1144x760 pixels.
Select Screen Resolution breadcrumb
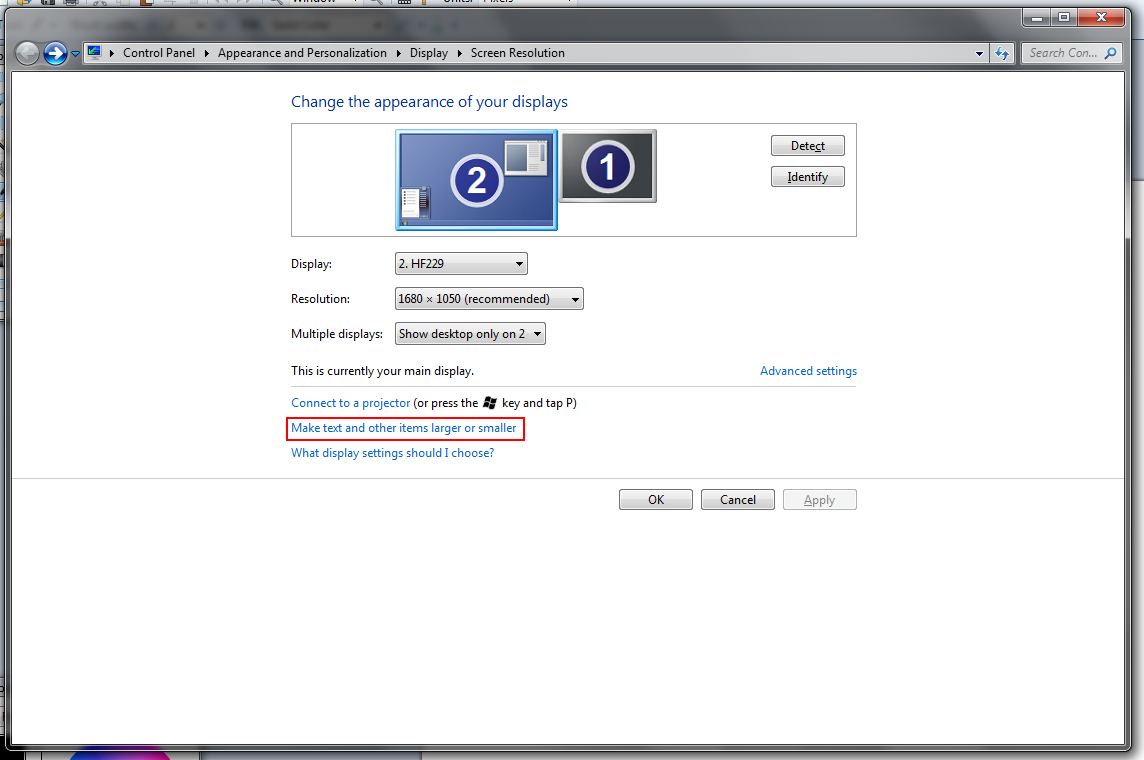tap(517, 53)
